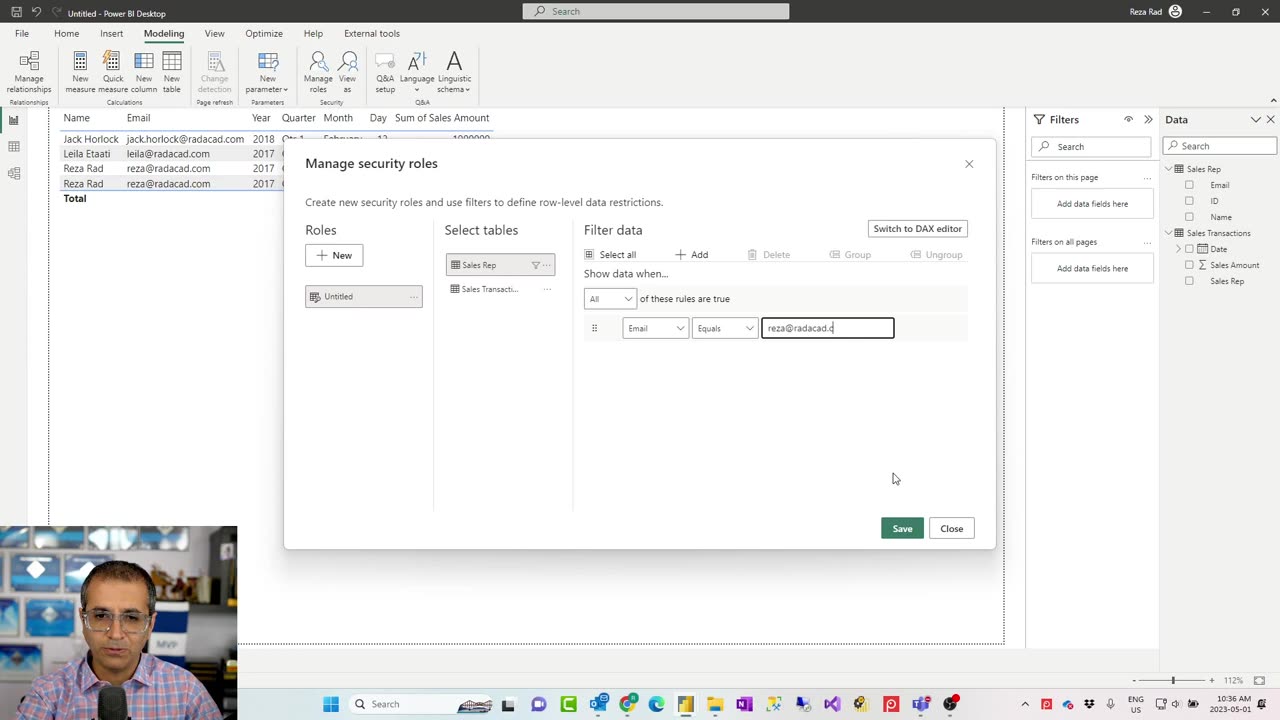
Task: Select the Untitled role
Action: (x=364, y=297)
